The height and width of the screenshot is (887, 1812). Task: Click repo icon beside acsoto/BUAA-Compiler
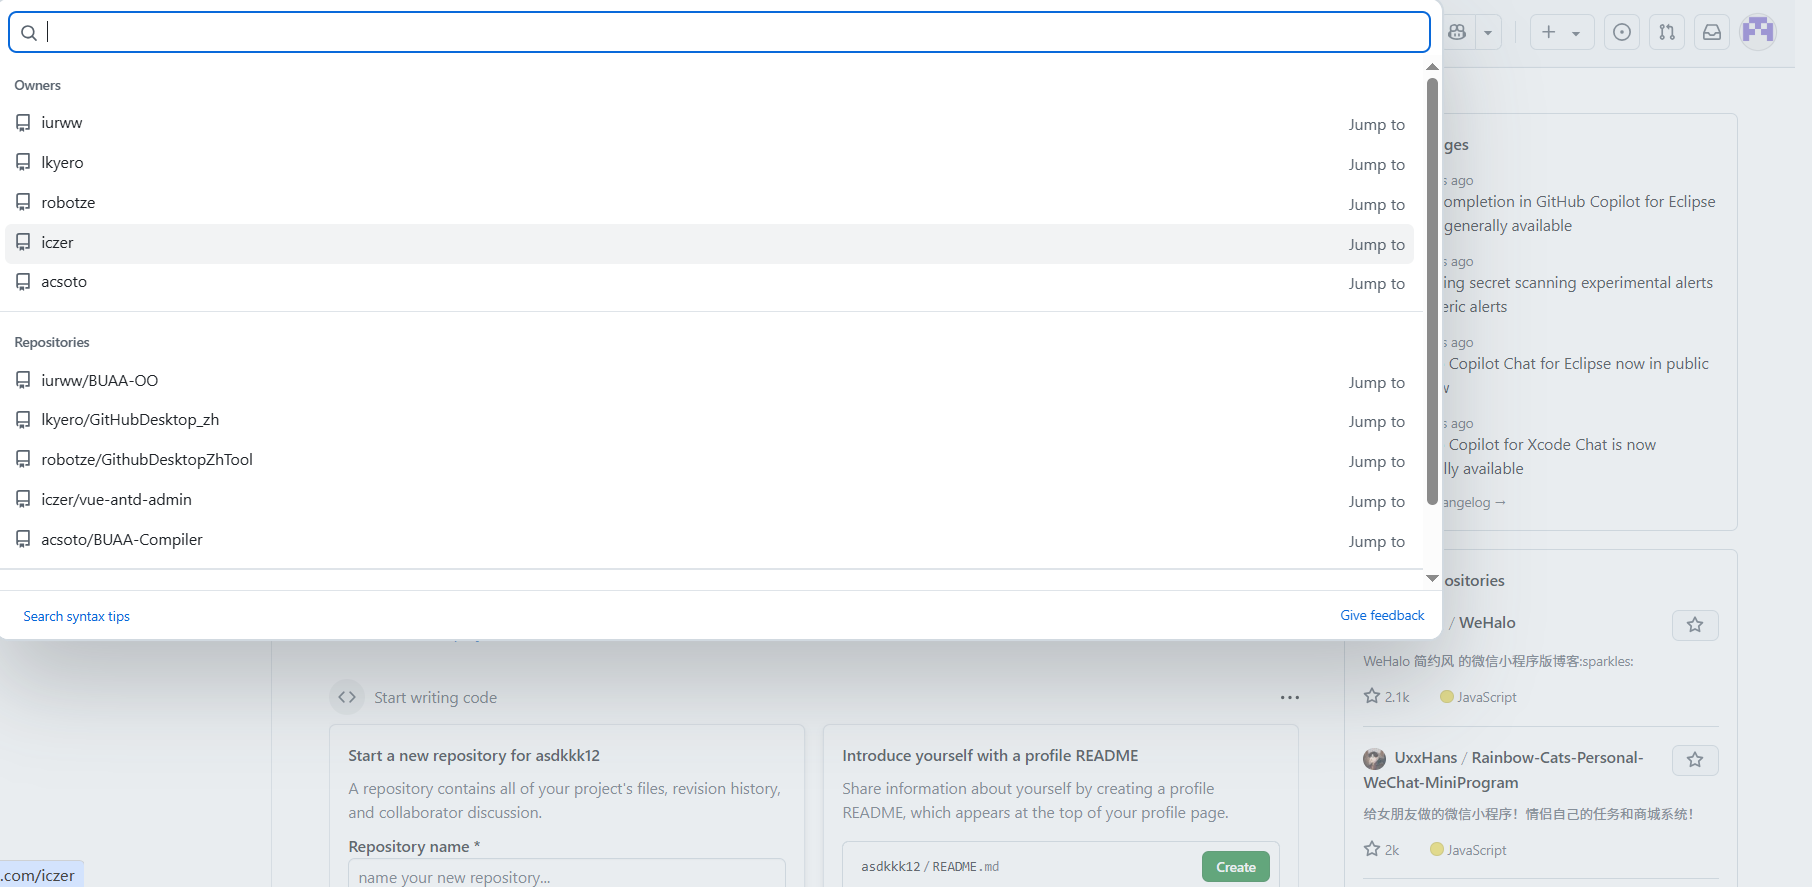(23, 540)
